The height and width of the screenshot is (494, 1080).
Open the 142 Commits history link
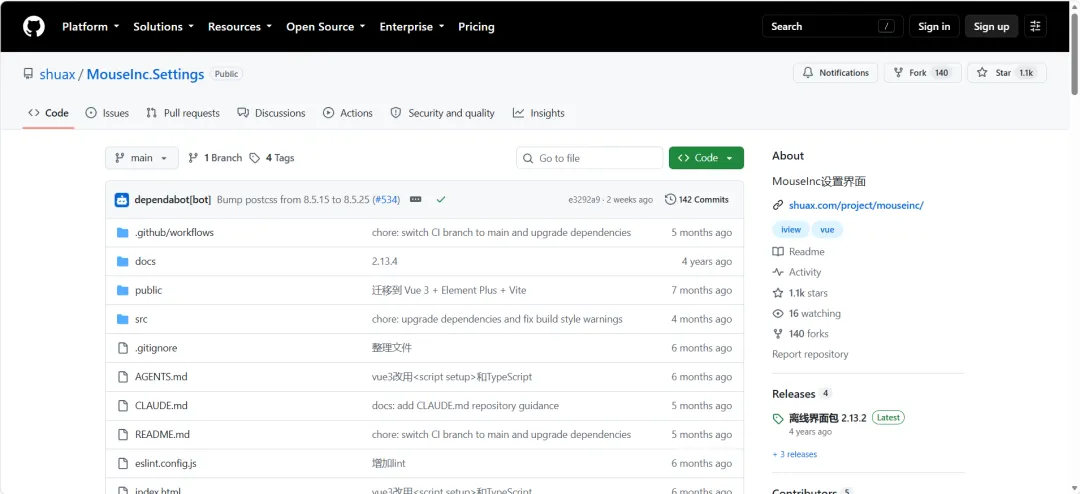(x=696, y=200)
